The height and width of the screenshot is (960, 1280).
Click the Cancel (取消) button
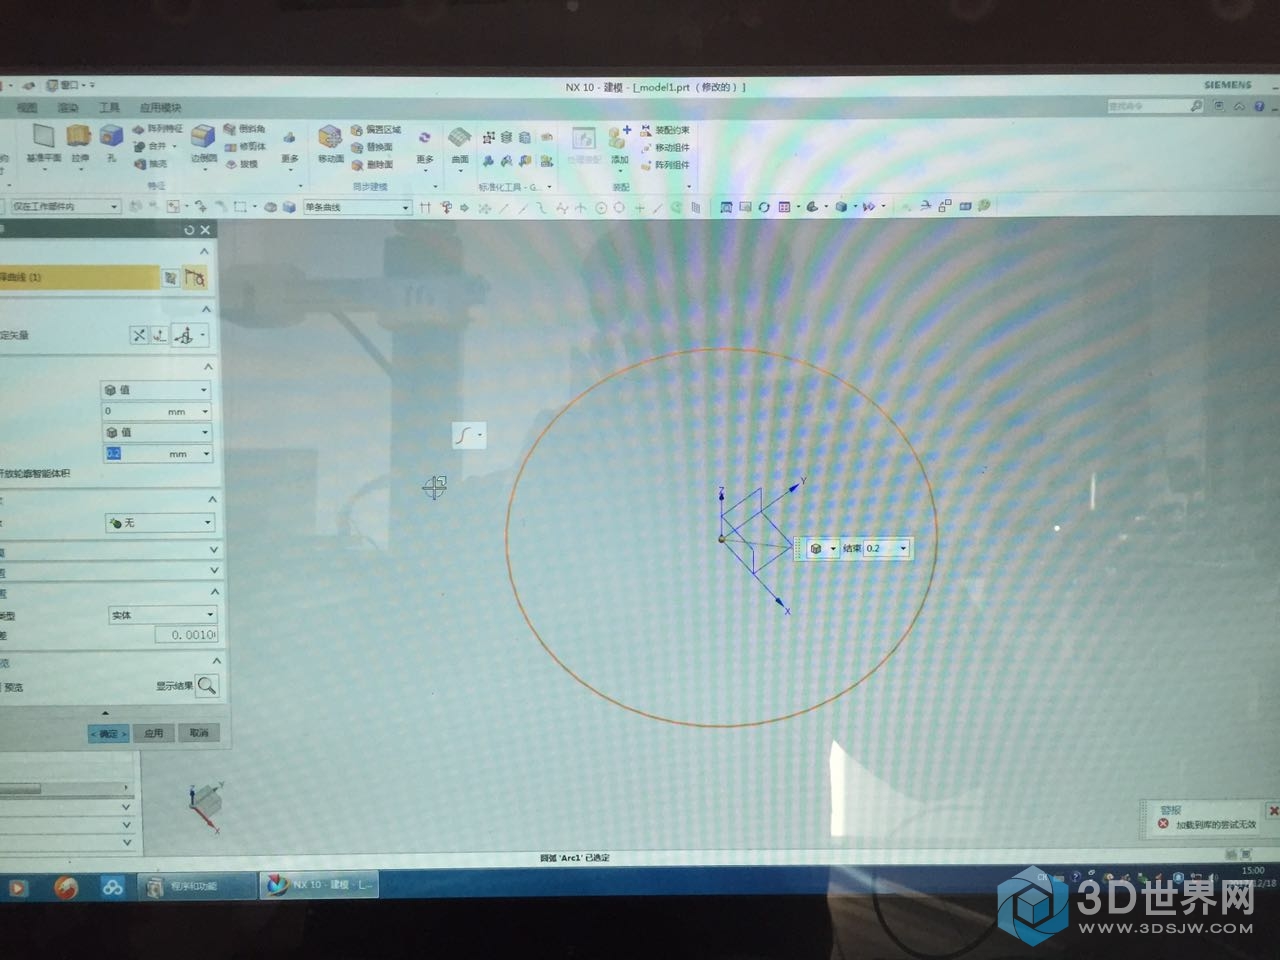tap(199, 733)
